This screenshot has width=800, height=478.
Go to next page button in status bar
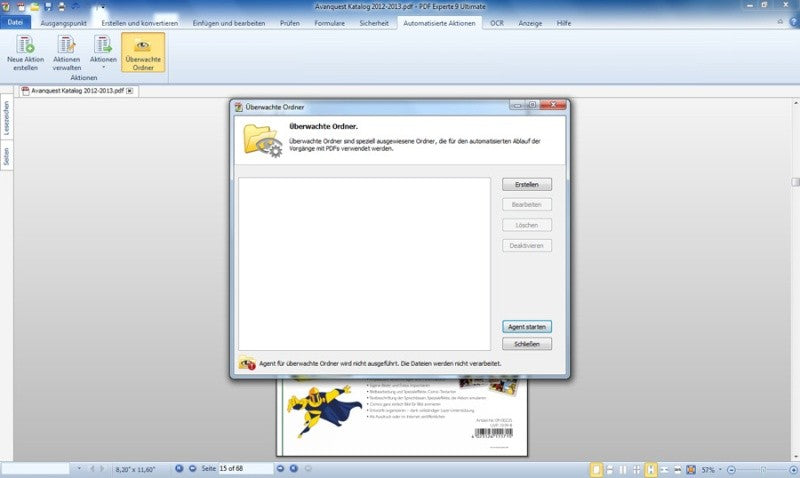point(280,468)
